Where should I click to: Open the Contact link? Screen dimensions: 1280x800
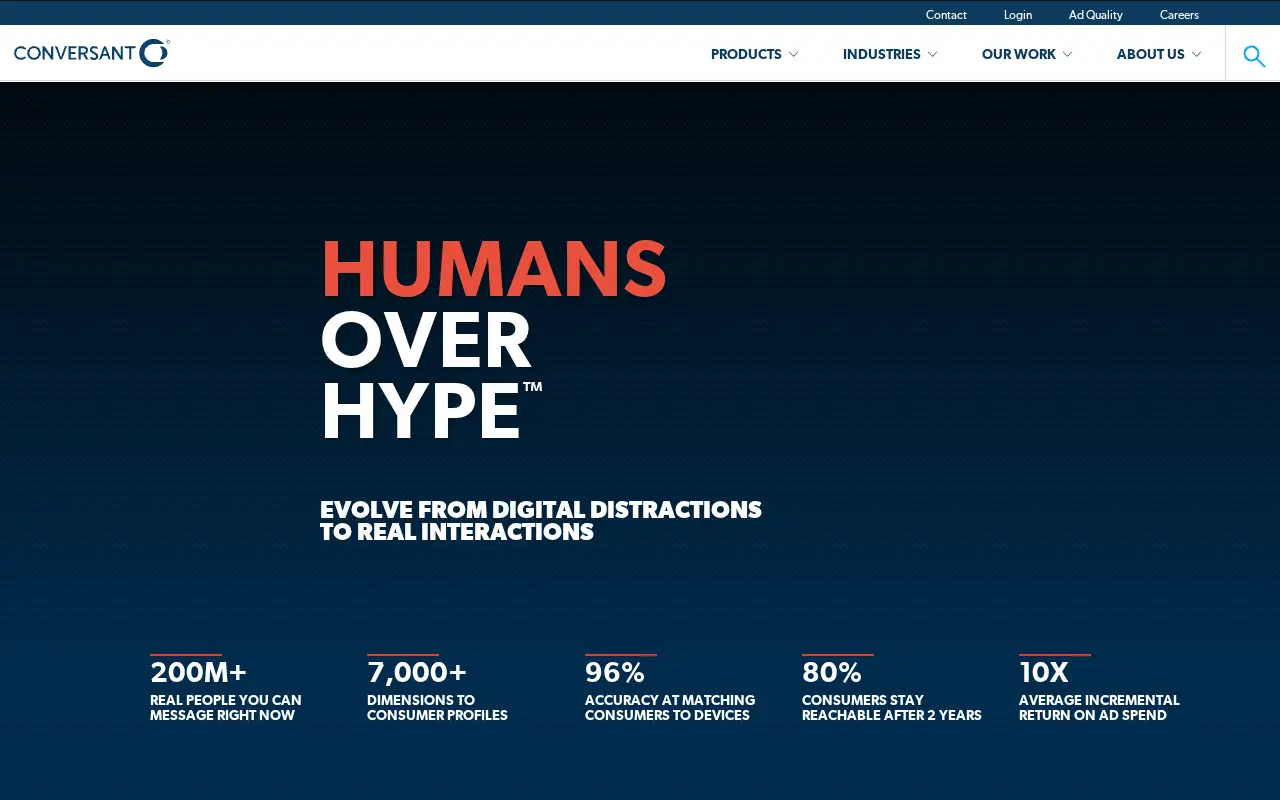(x=946, y=15)
